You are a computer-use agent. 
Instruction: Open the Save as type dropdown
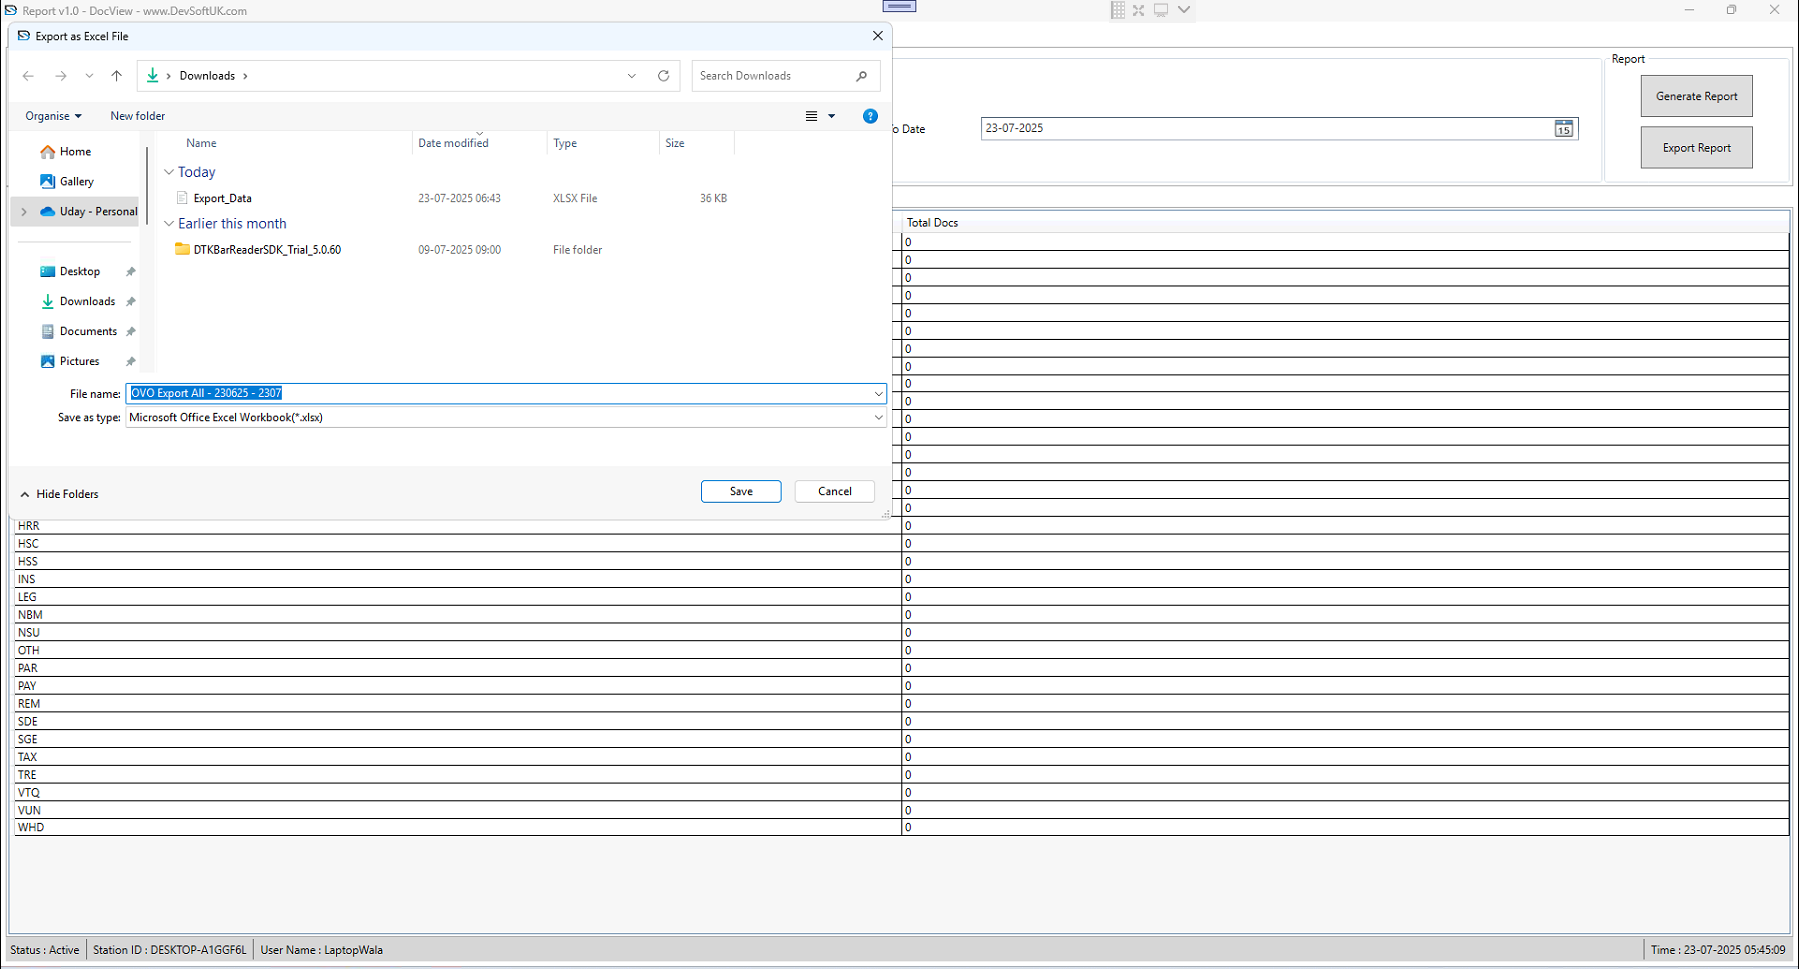click(x=879, y=417)
